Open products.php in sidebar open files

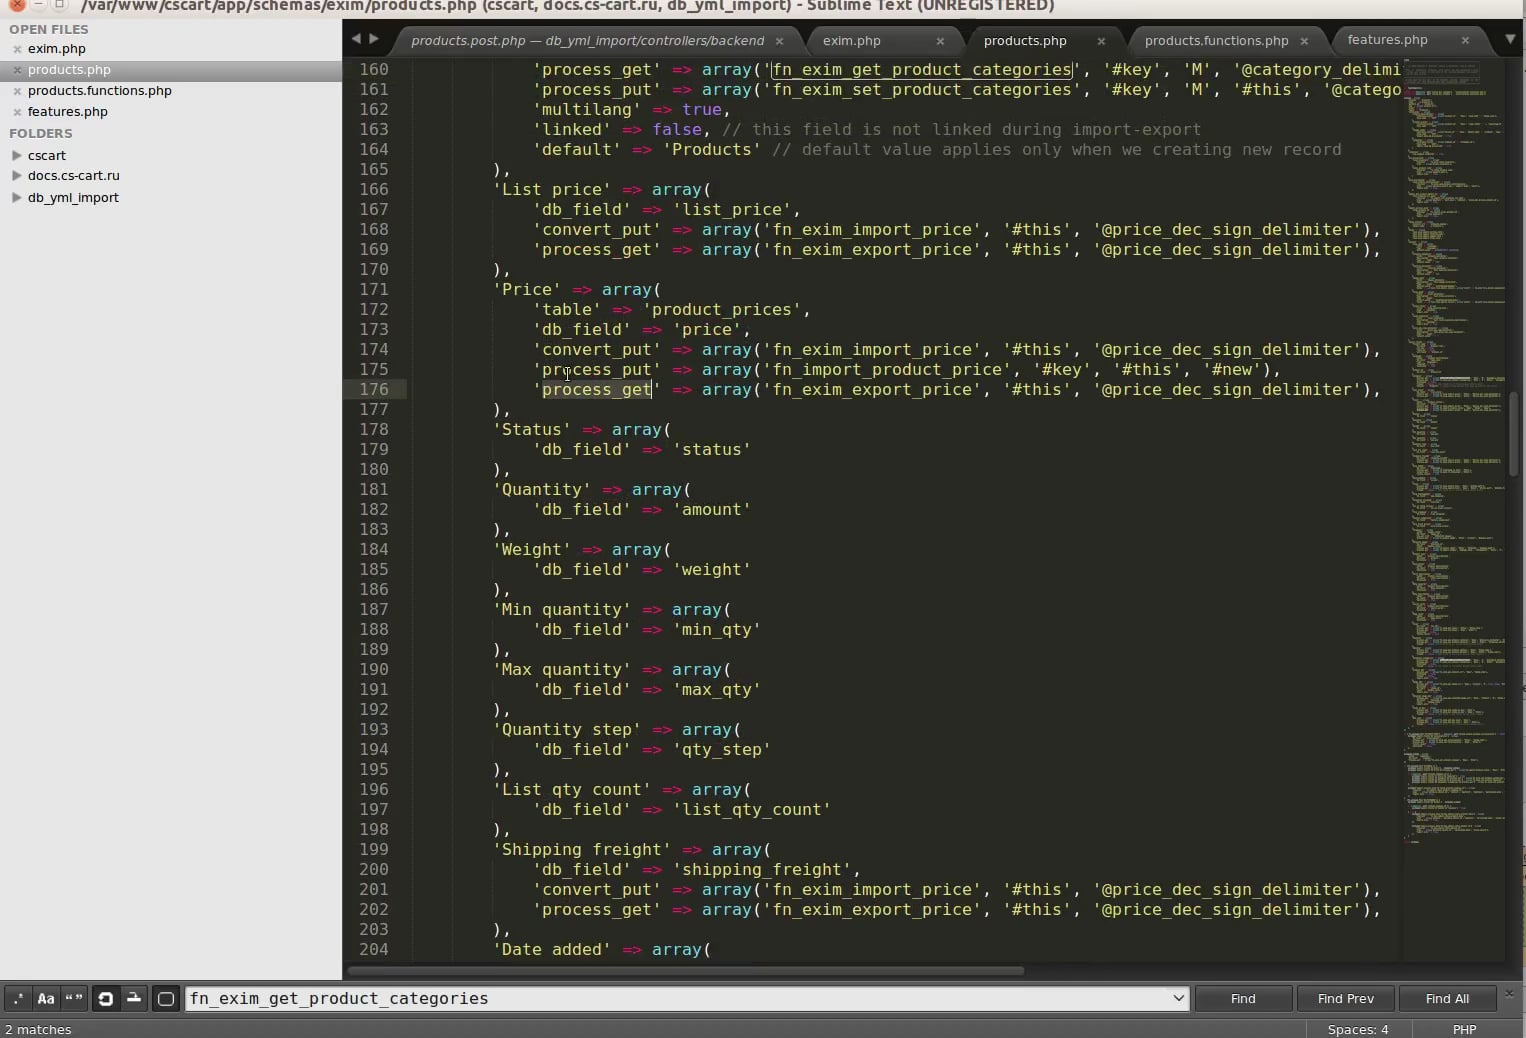coord(69,69)
